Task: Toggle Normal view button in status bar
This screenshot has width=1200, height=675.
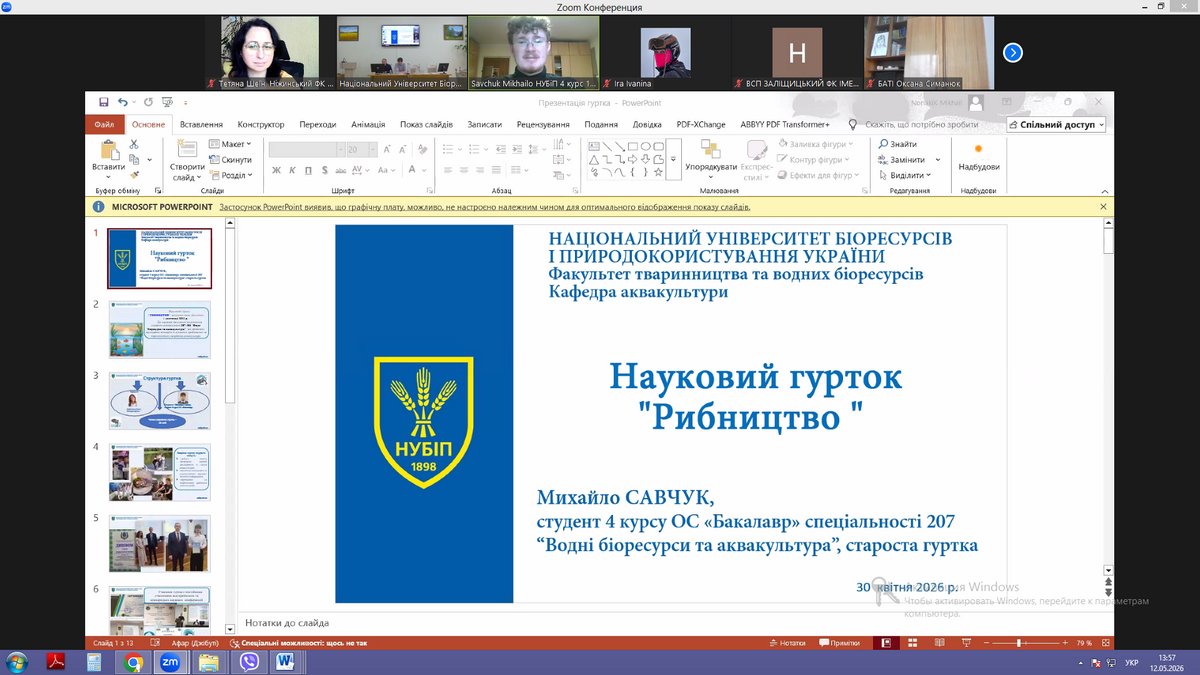Action: pyautogui.click(x=886, y=643)
